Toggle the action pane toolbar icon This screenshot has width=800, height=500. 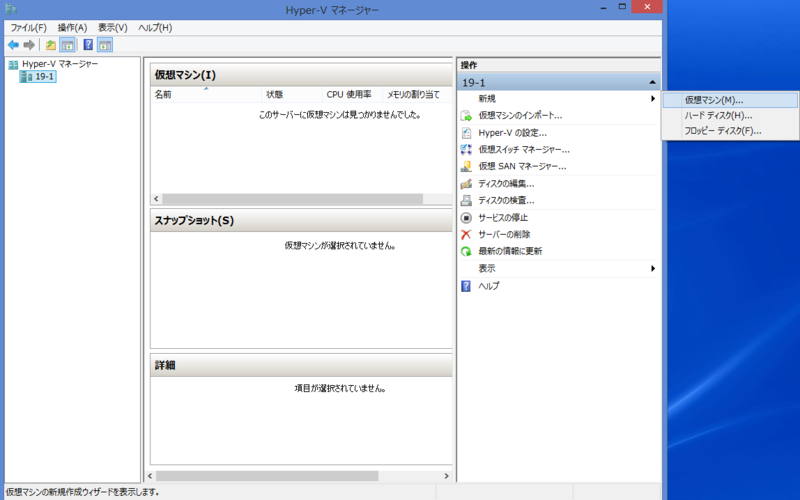coord(105,45)
